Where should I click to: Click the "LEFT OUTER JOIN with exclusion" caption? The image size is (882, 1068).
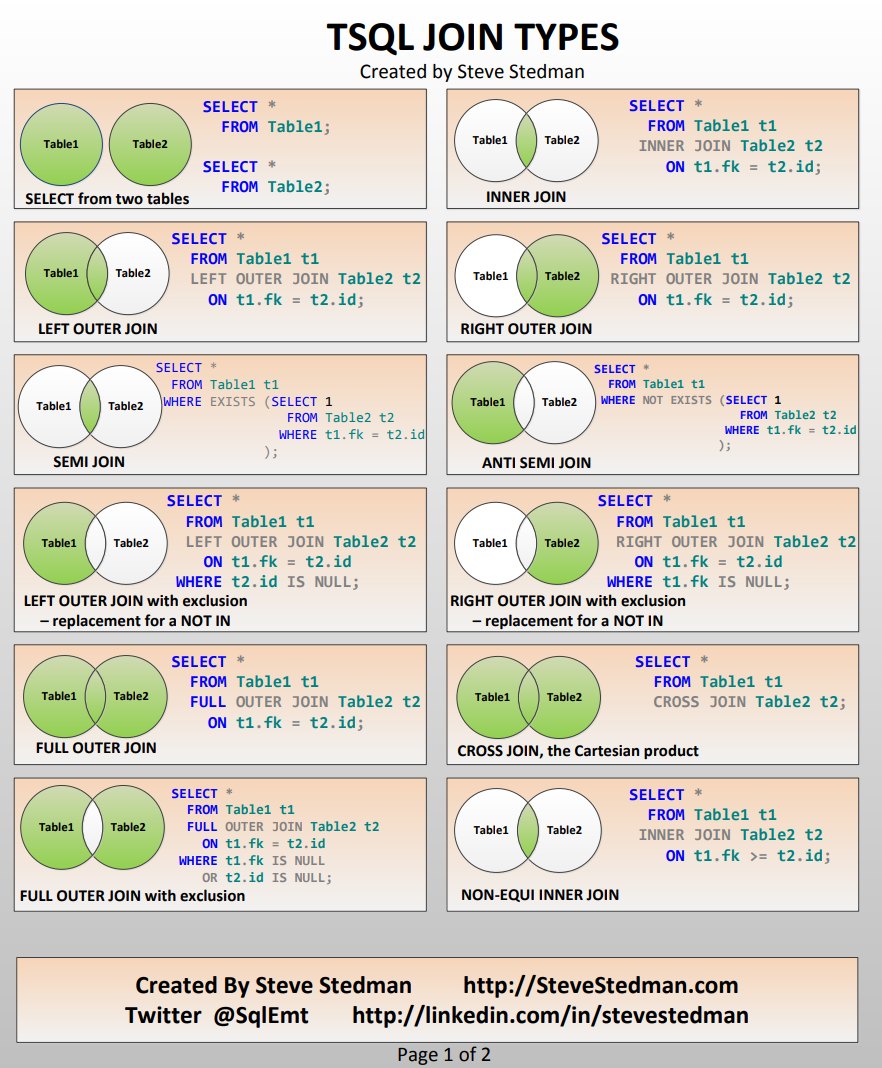tap(136, 601)
